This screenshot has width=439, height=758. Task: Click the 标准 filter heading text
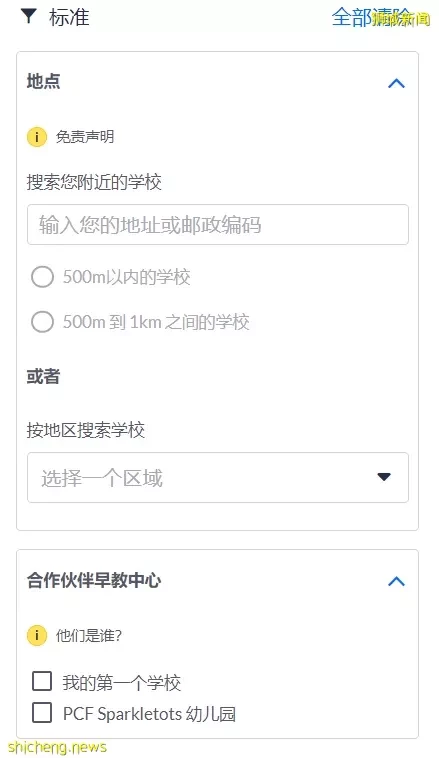pos(69,17)
